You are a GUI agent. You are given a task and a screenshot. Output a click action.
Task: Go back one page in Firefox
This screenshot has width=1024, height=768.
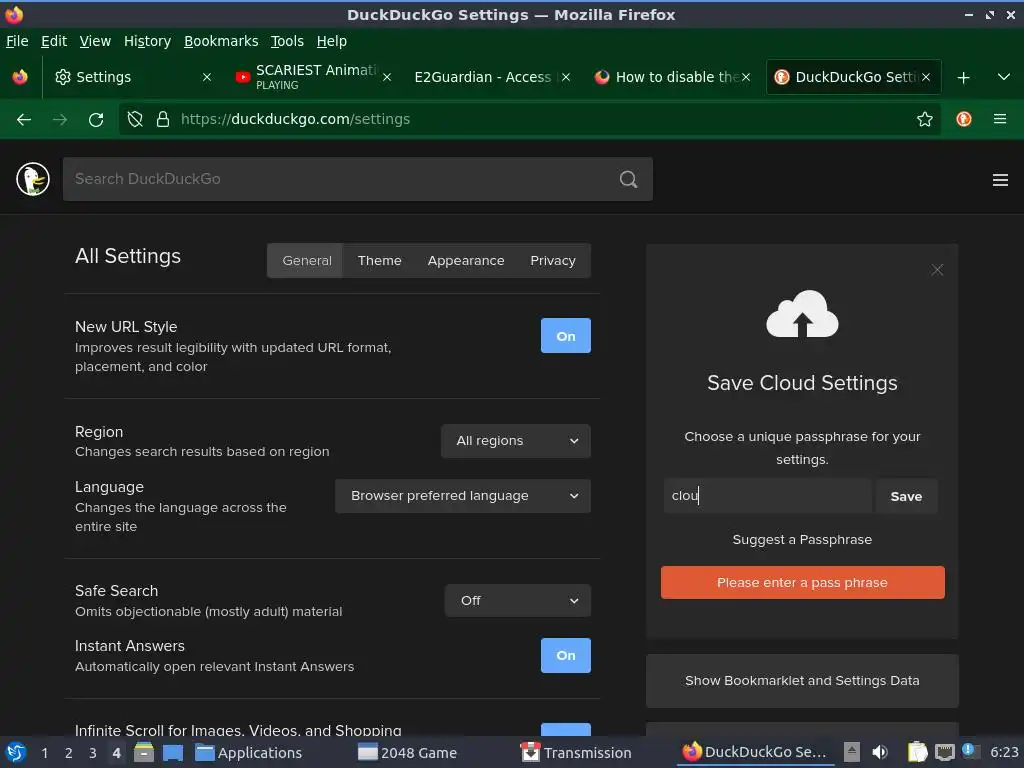click(x=24, y=120)
